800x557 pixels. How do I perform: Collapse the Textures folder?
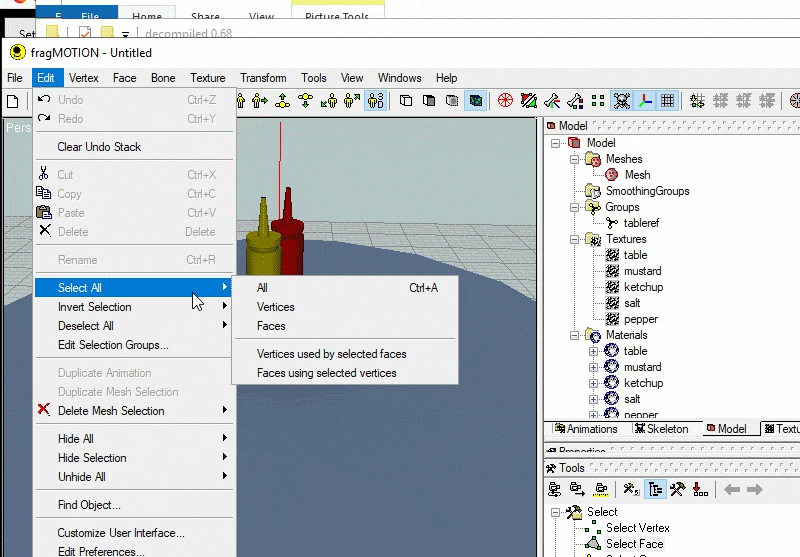574,239
